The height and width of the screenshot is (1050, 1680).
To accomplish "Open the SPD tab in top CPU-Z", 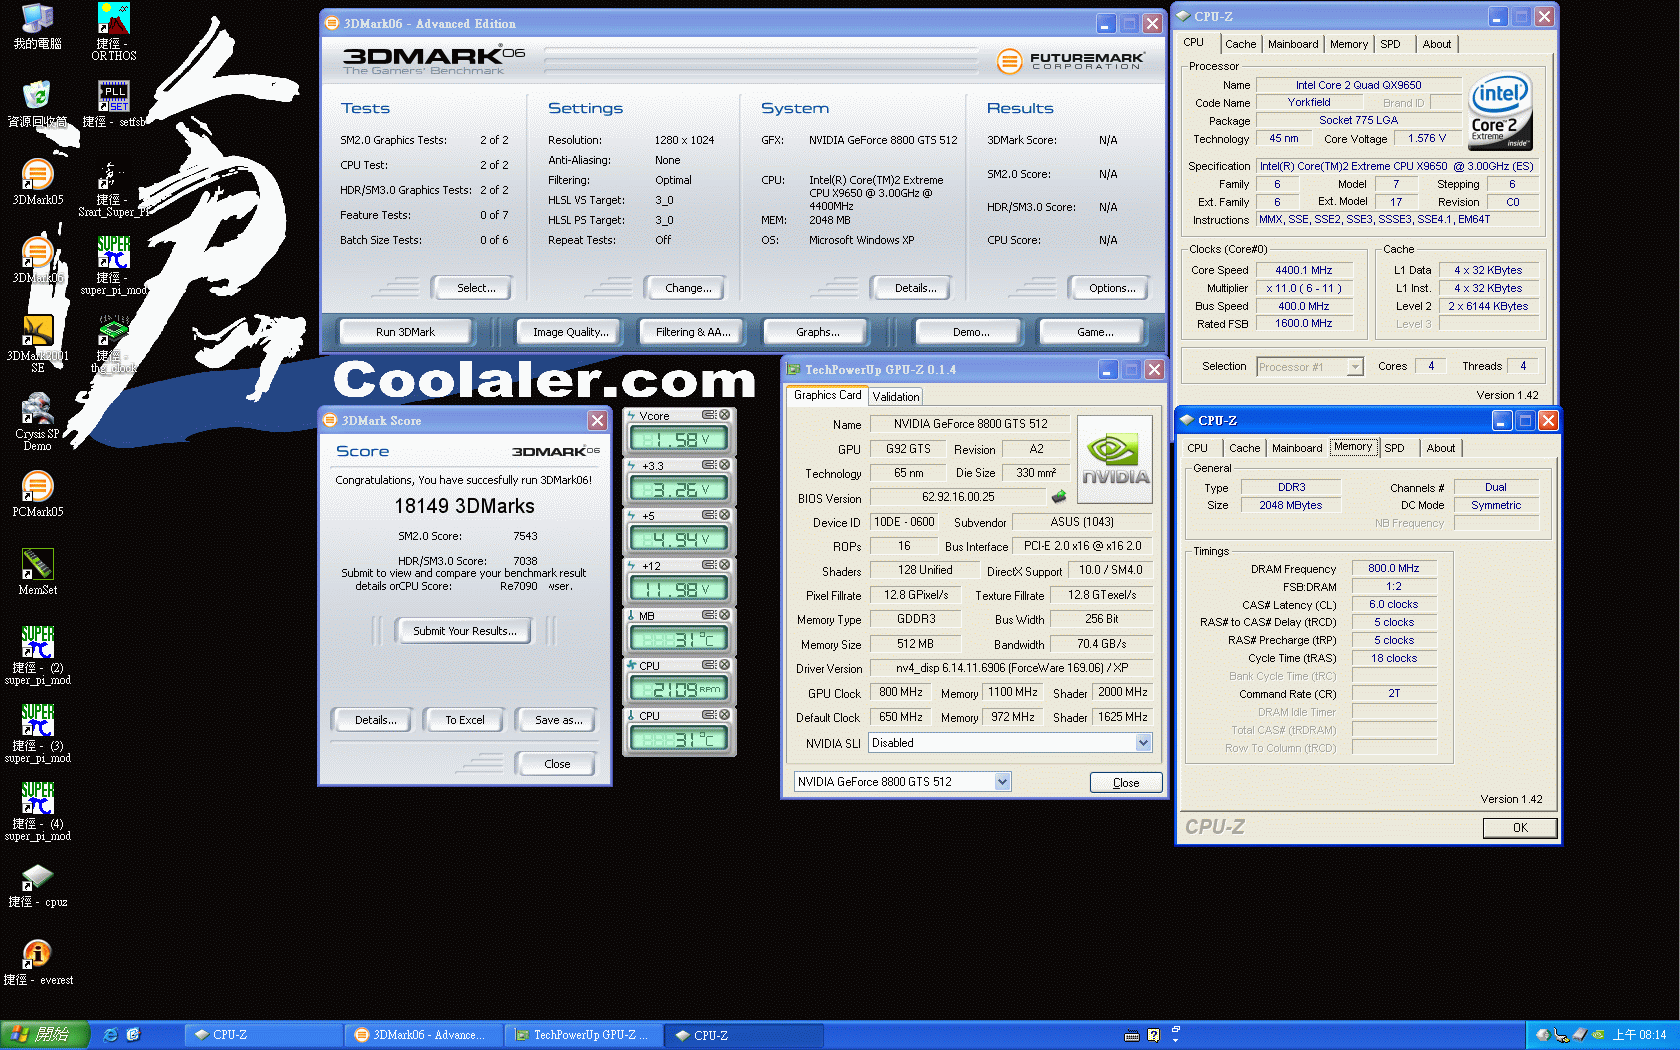I will pos(1390,44).
